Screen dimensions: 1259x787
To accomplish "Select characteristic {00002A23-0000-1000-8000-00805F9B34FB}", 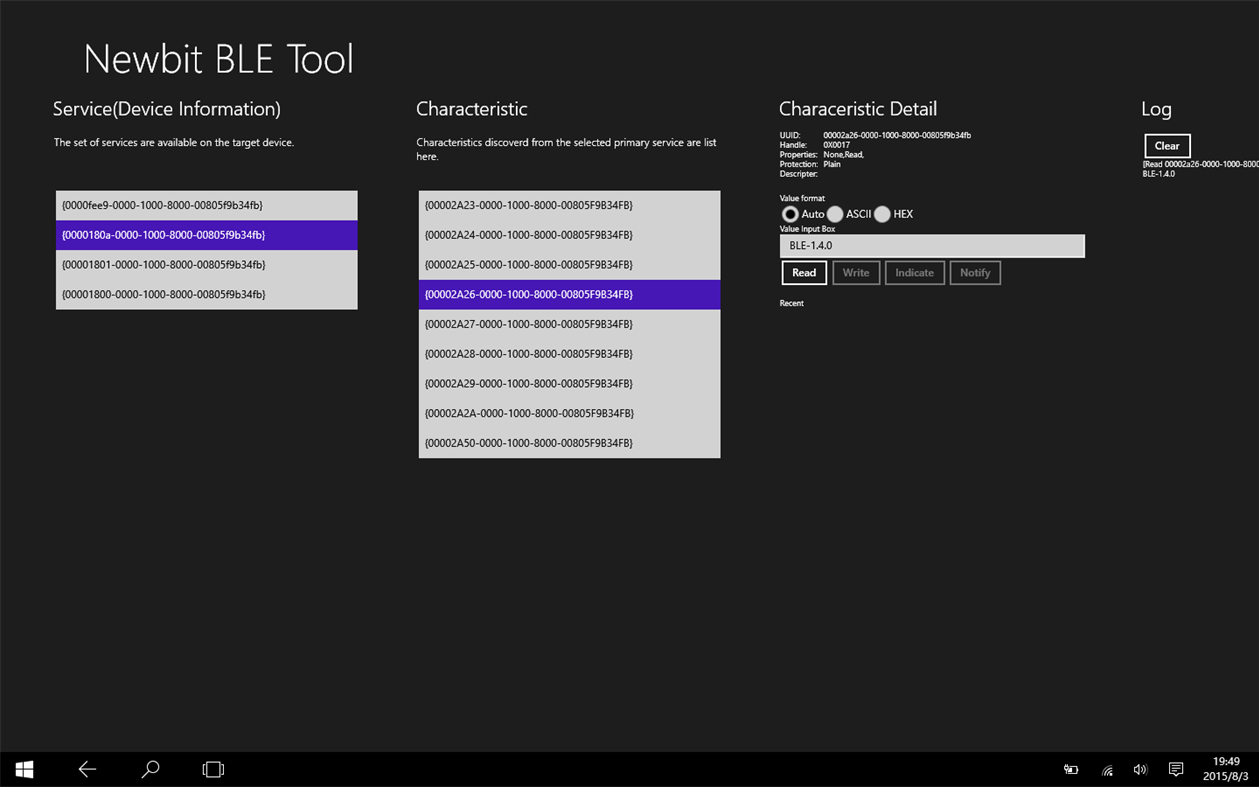I will click(569, 204).
